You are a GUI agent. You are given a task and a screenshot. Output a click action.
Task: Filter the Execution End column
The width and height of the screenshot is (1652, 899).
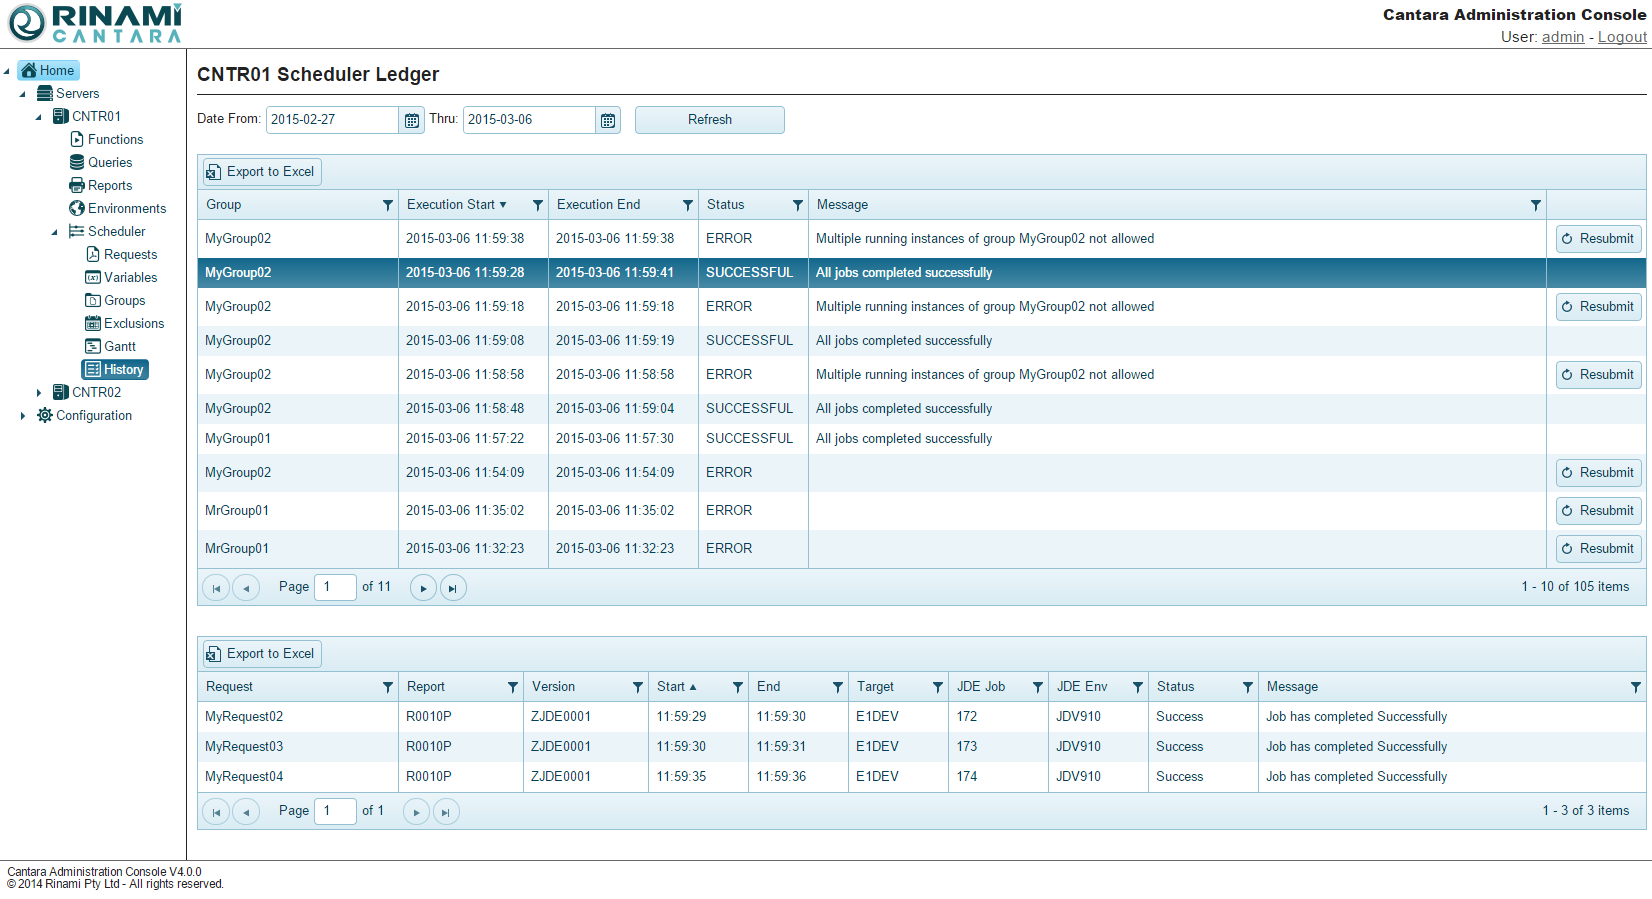coord(687,205)
